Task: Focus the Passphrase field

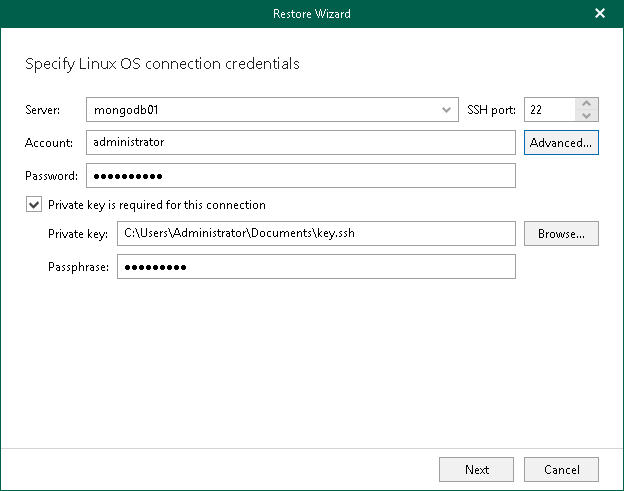Action: (x=315, y=267)
